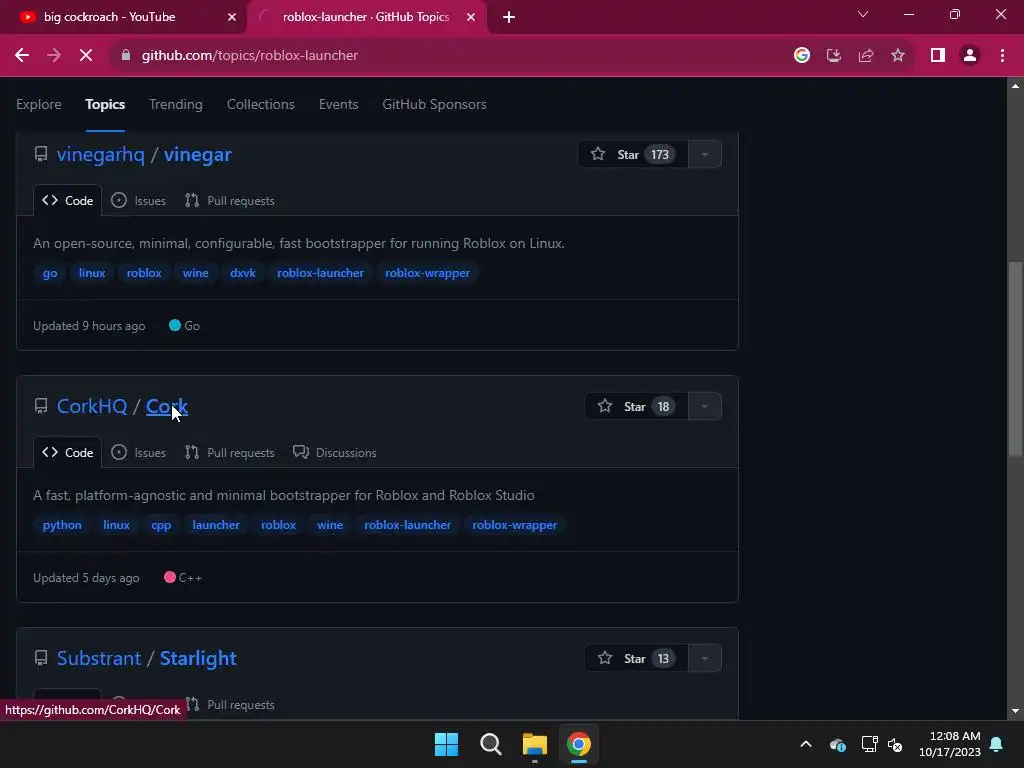Click the install/download page icon
This screenshot has width=1024, height=768.
click(x=833, y=56)
